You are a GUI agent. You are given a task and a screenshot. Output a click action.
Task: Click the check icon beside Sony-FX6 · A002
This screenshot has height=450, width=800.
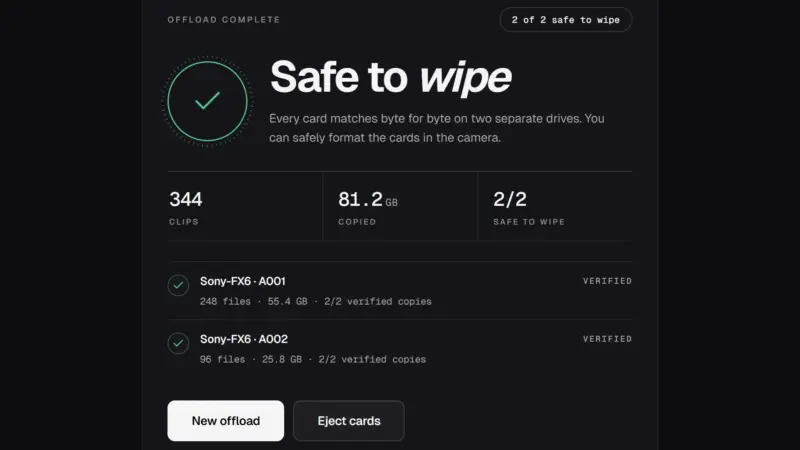(178, 343)
